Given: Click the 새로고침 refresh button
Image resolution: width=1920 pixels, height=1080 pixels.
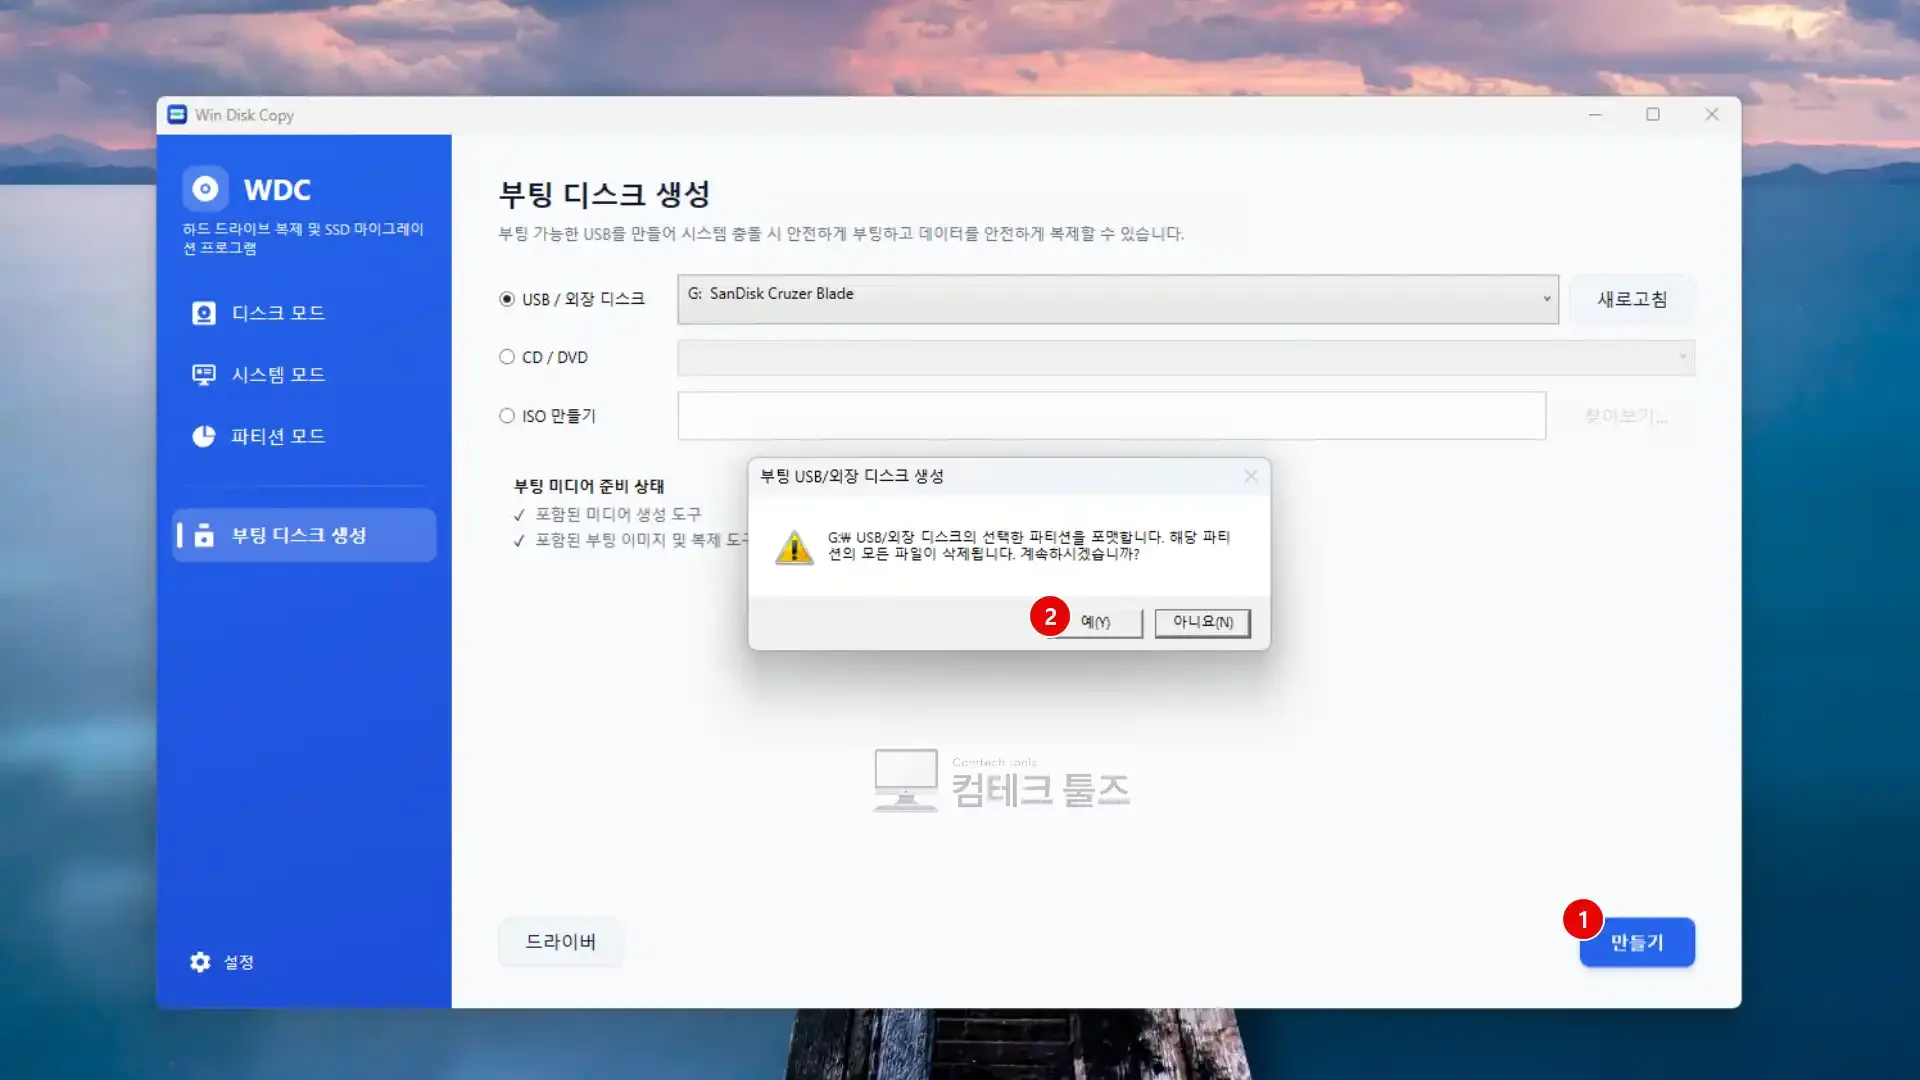Looking at the screenshot, I should tap(1632, 299).
